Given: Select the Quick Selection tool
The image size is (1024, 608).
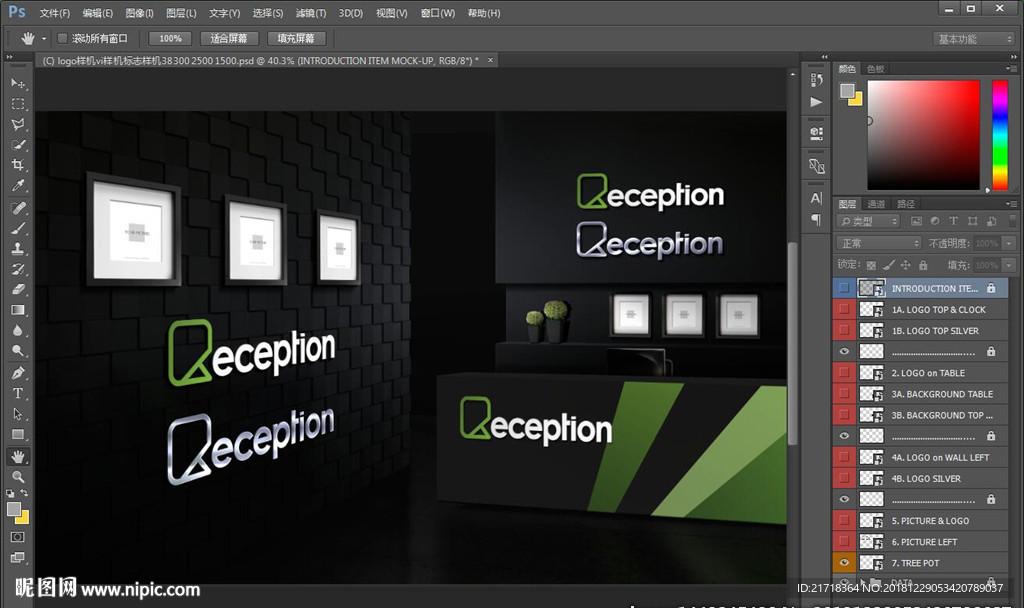Looking at the screenshot, I should (x=18, y=144).
